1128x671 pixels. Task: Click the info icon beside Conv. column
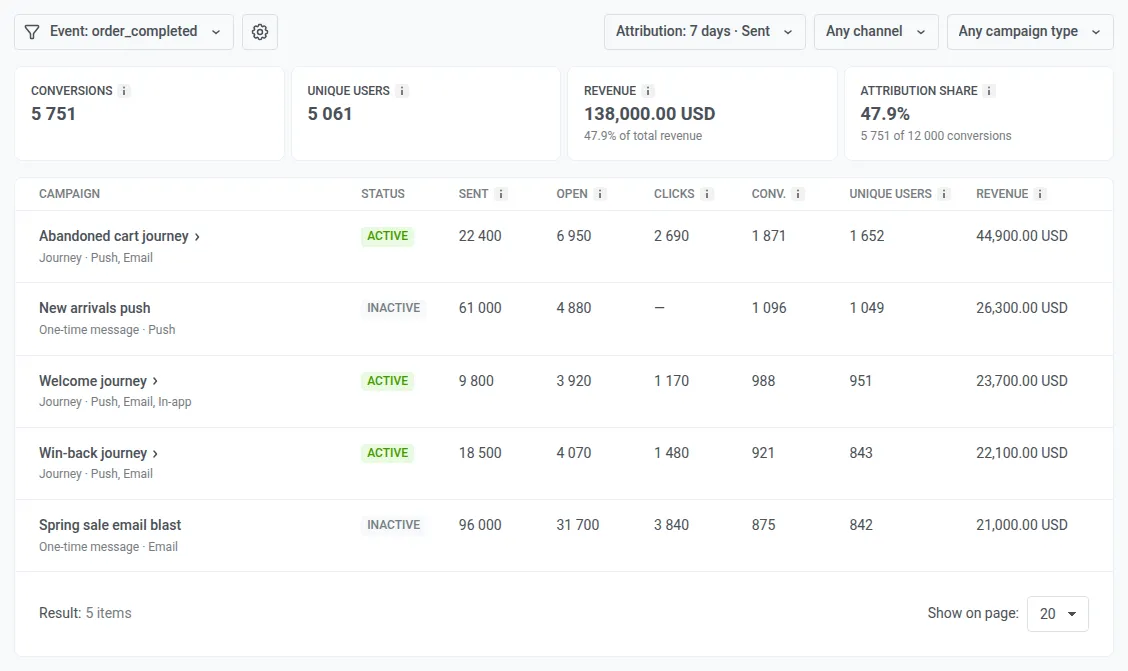(798, 193)
